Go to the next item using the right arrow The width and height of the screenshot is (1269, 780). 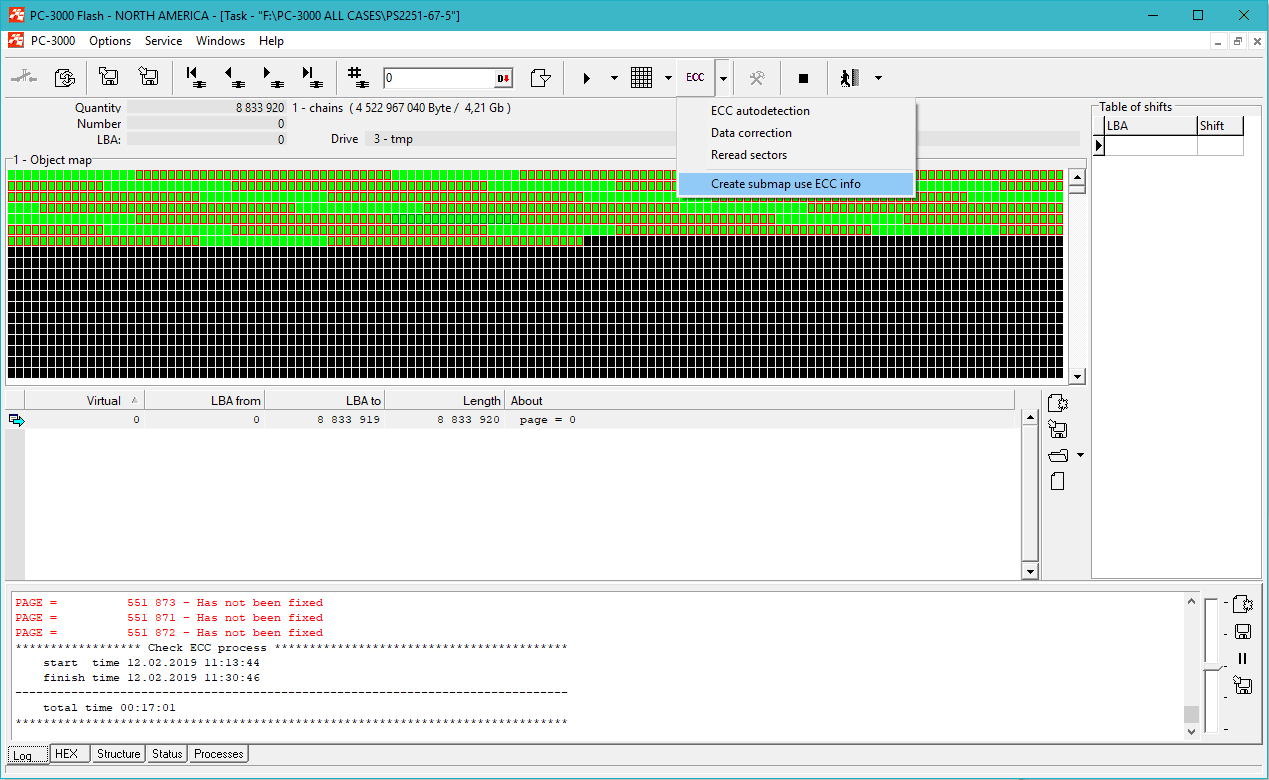coord(272,78)
